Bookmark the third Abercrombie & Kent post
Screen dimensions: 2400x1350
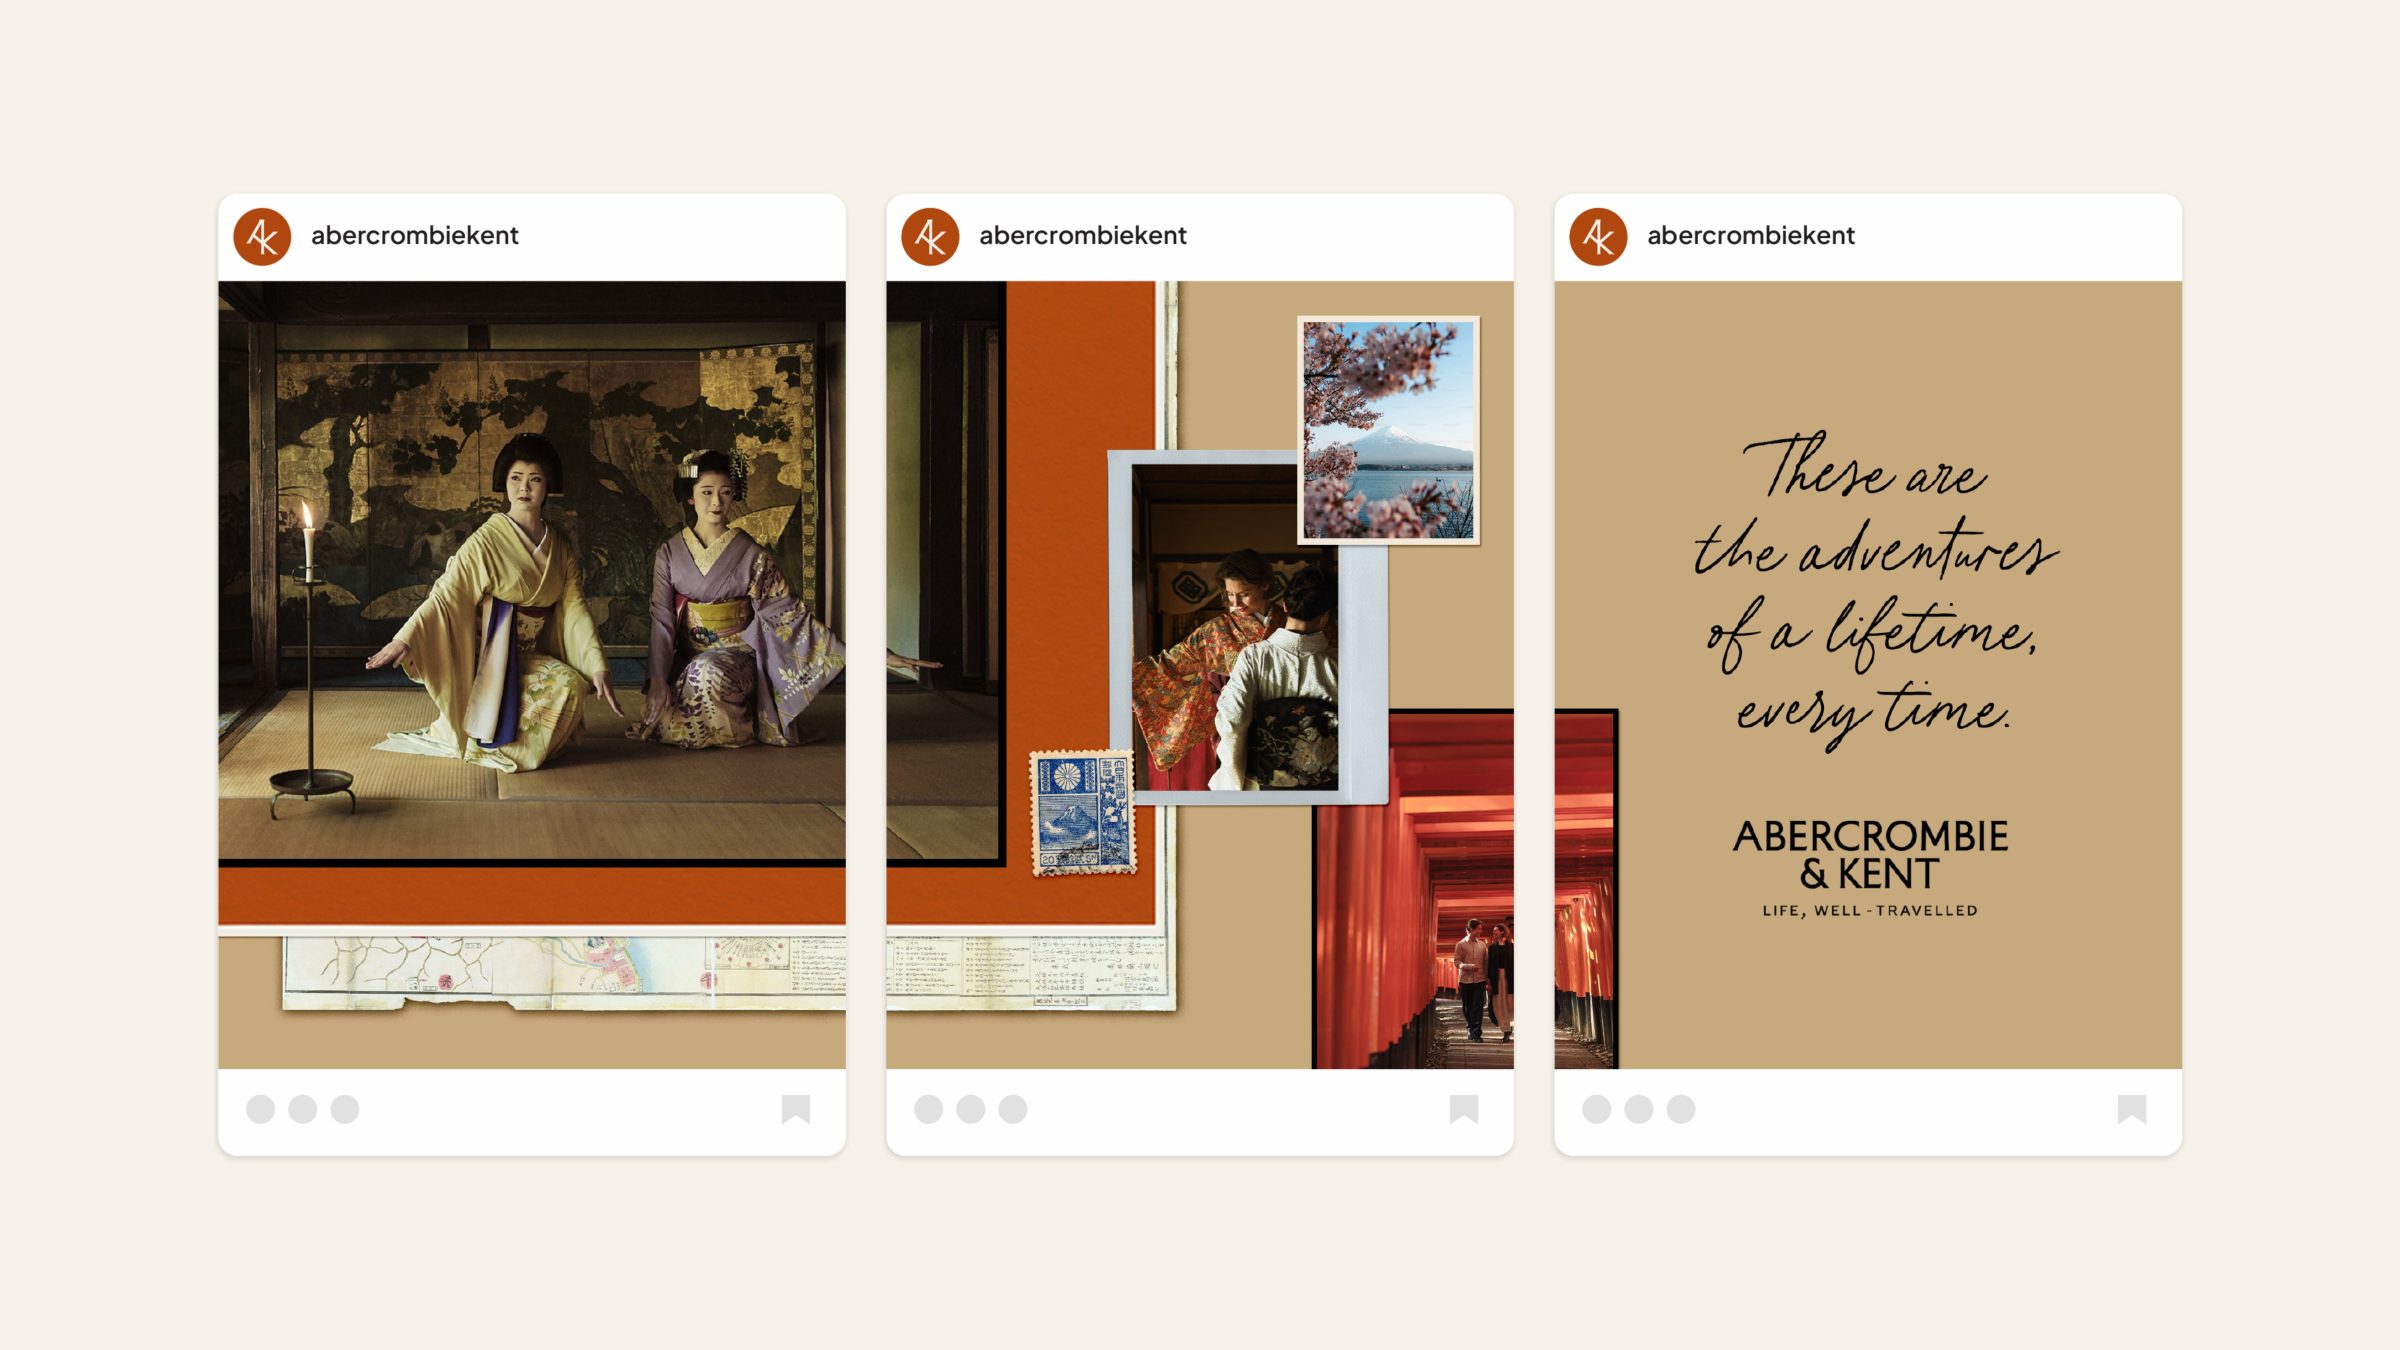[2132, 1109]
